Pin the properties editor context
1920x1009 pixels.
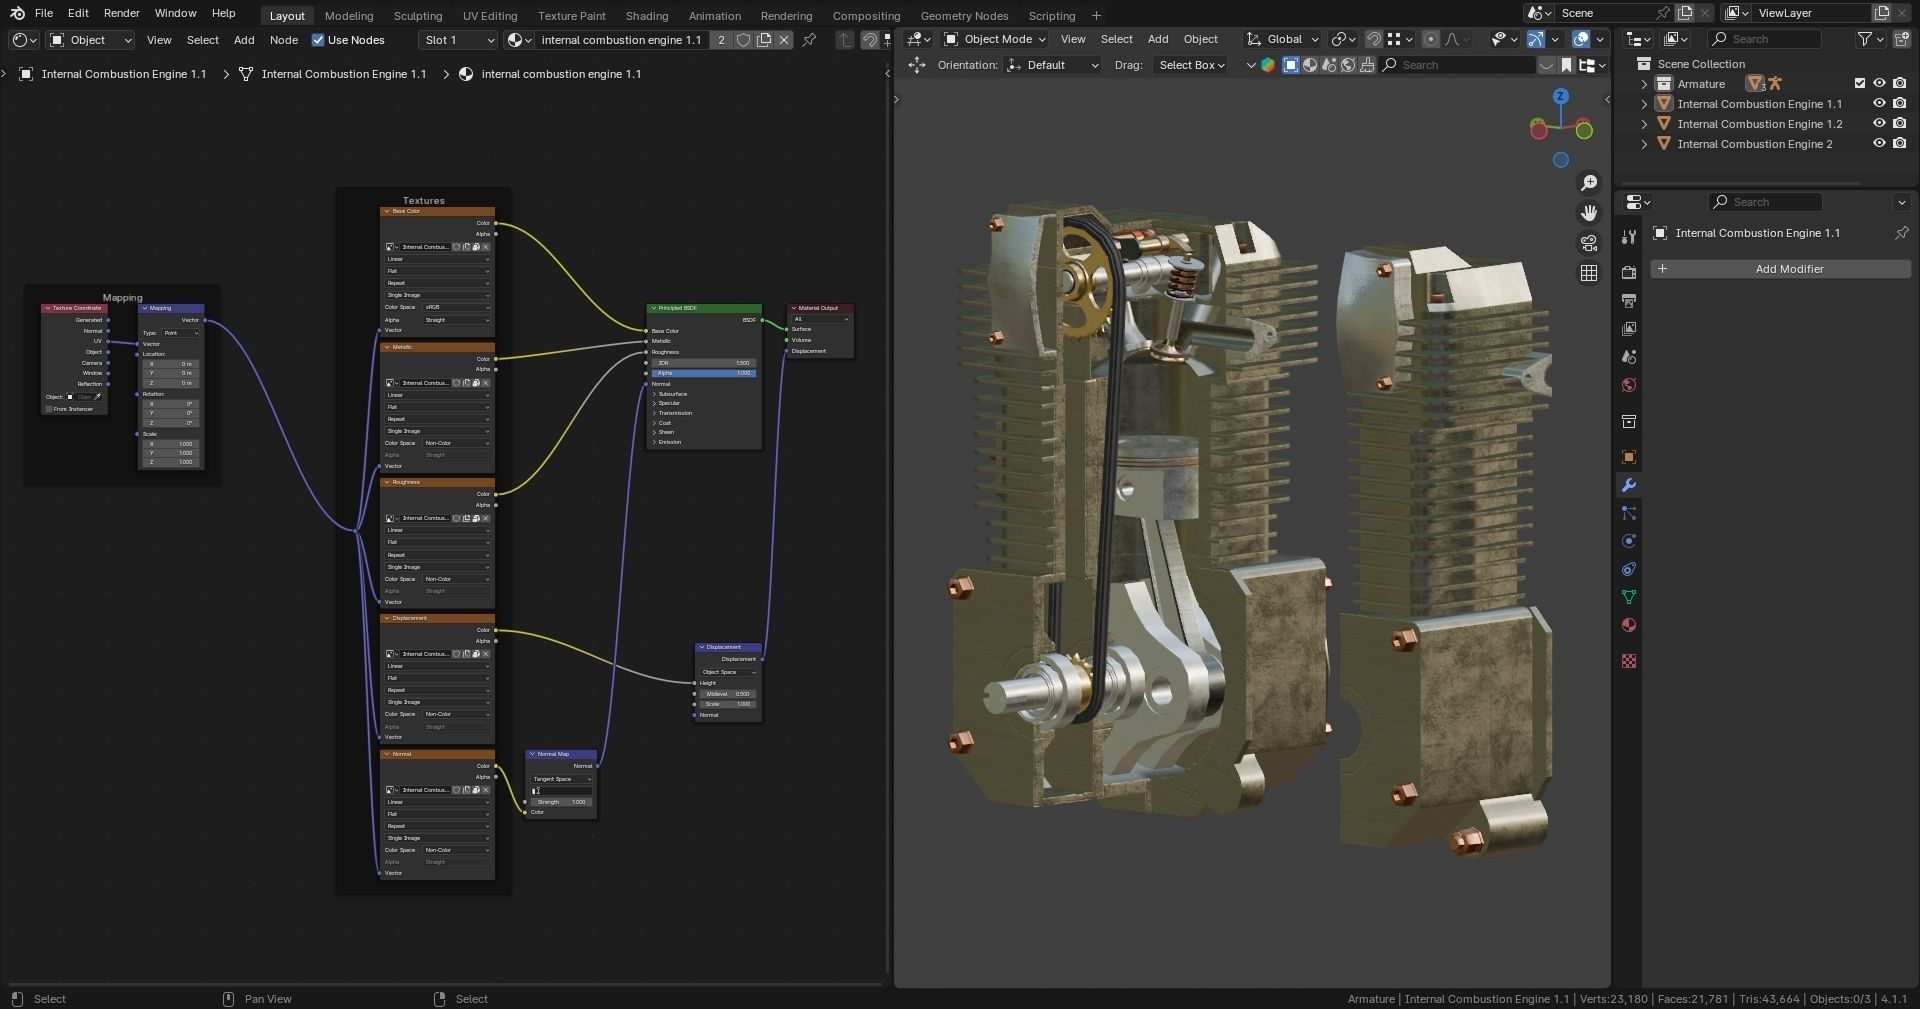pos(1901,233)
